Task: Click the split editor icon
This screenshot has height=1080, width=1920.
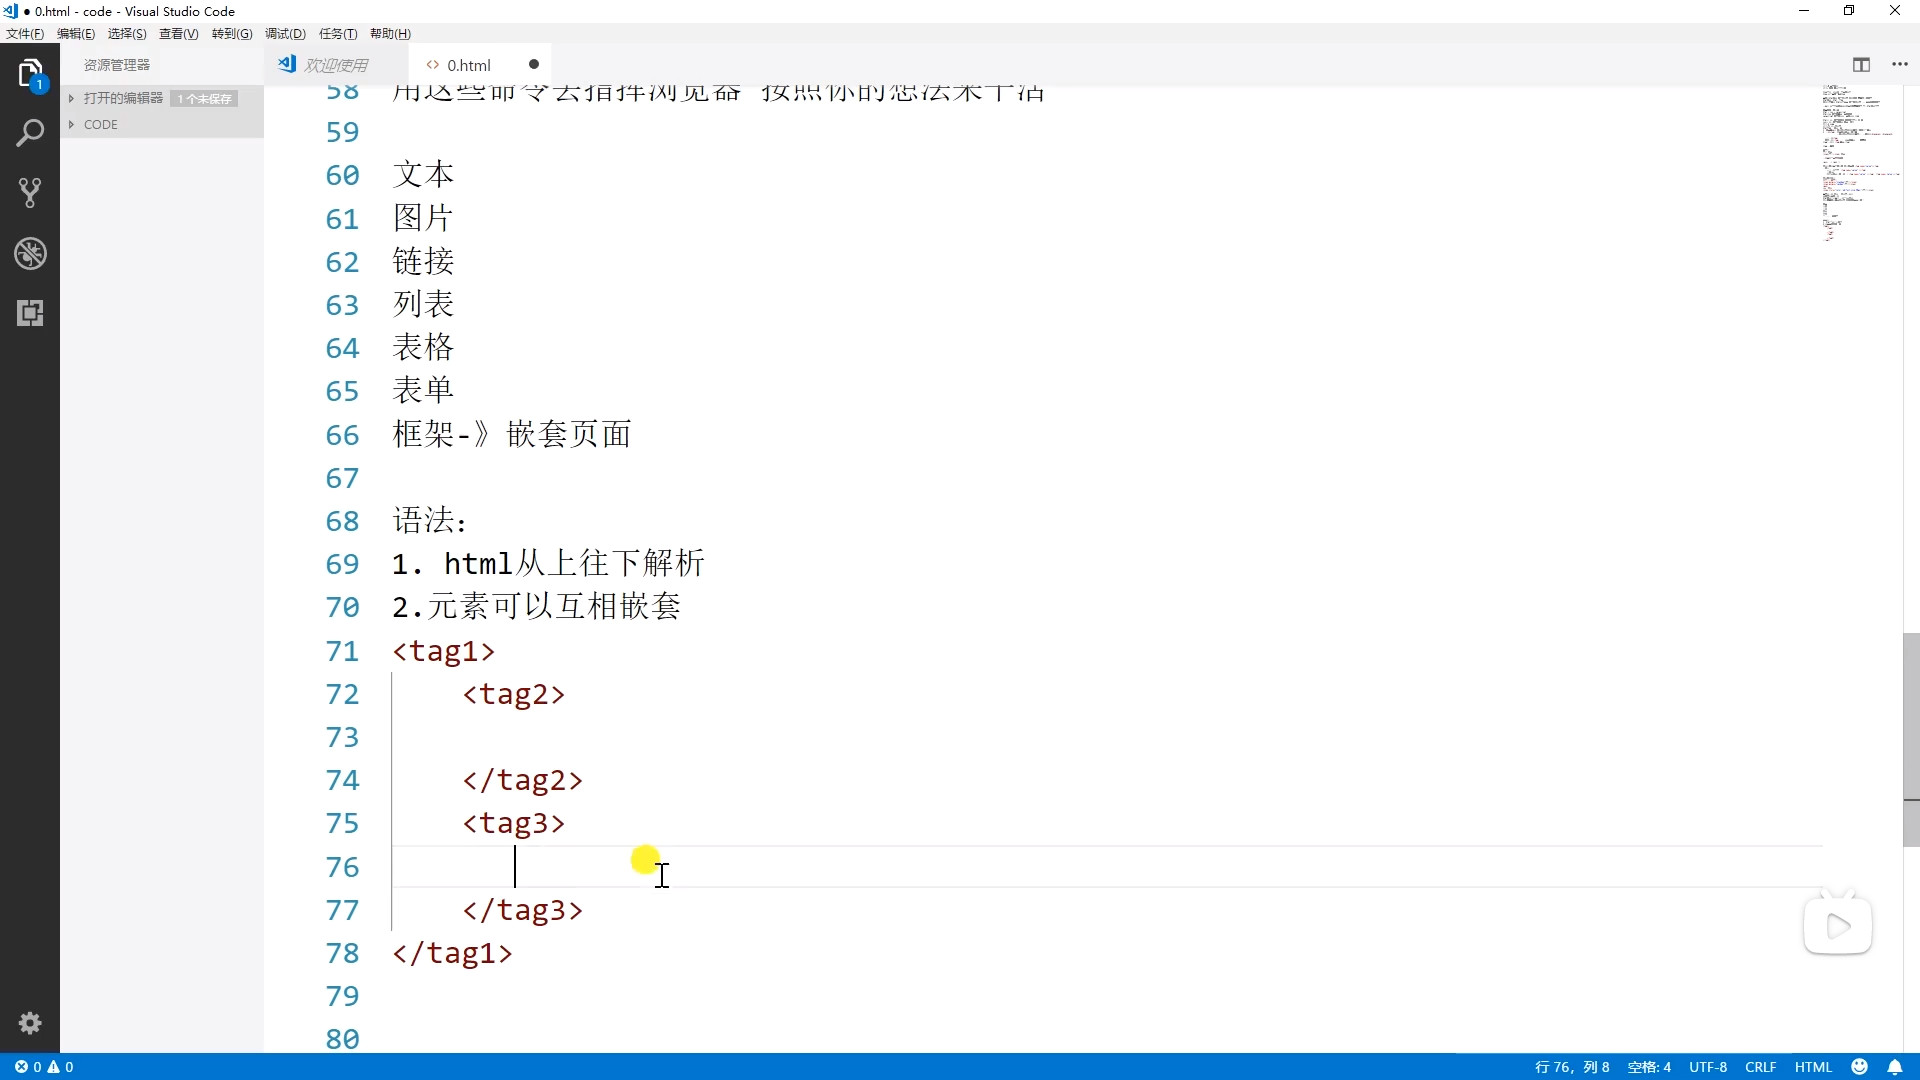Action: coord(1861,65)
